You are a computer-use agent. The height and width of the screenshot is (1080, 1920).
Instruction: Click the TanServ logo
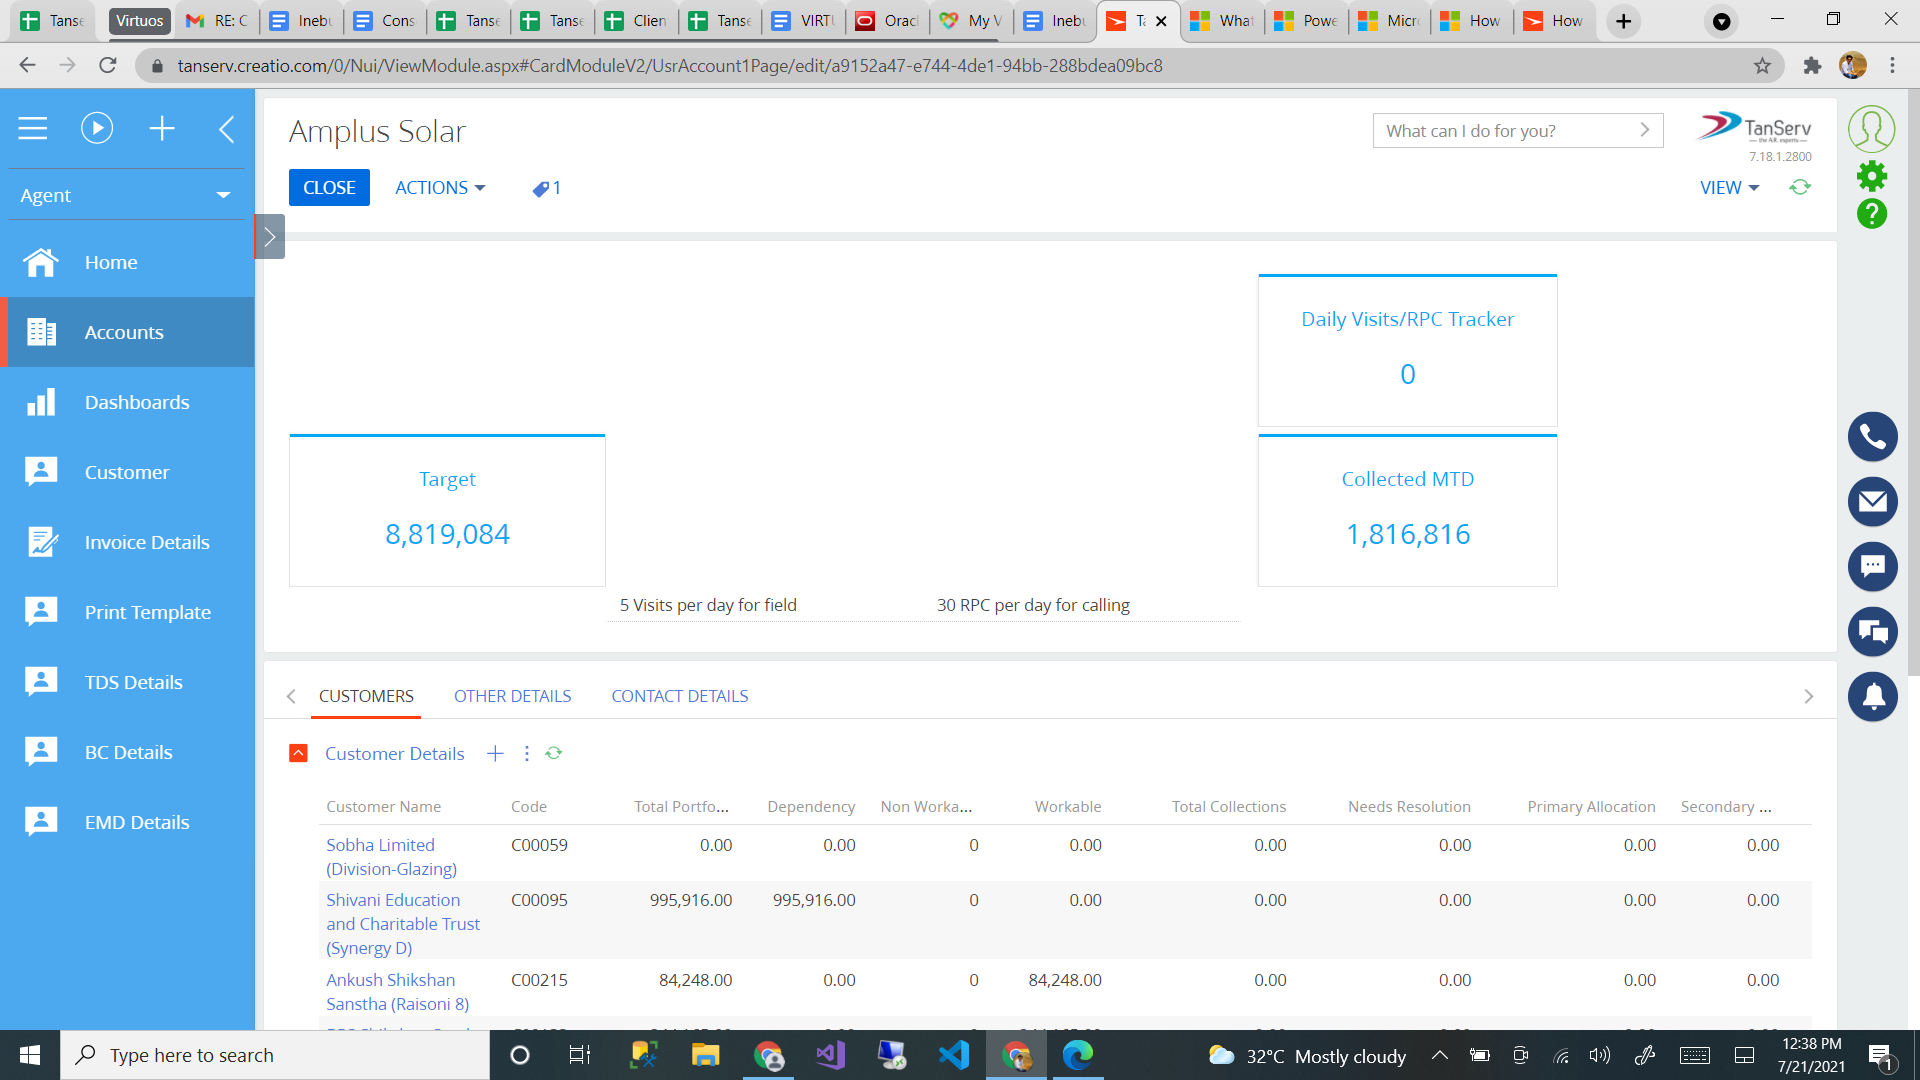[1755, 128]
